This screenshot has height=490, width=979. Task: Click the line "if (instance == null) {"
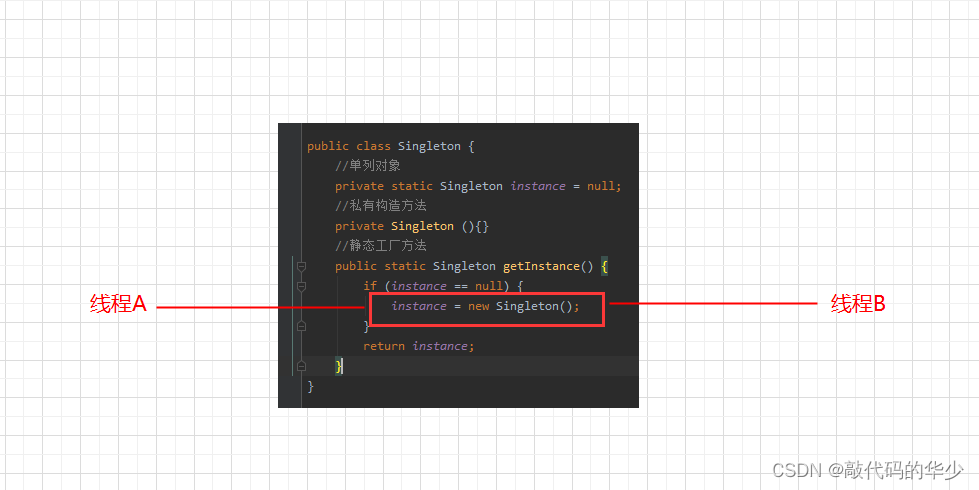point(443,286)
